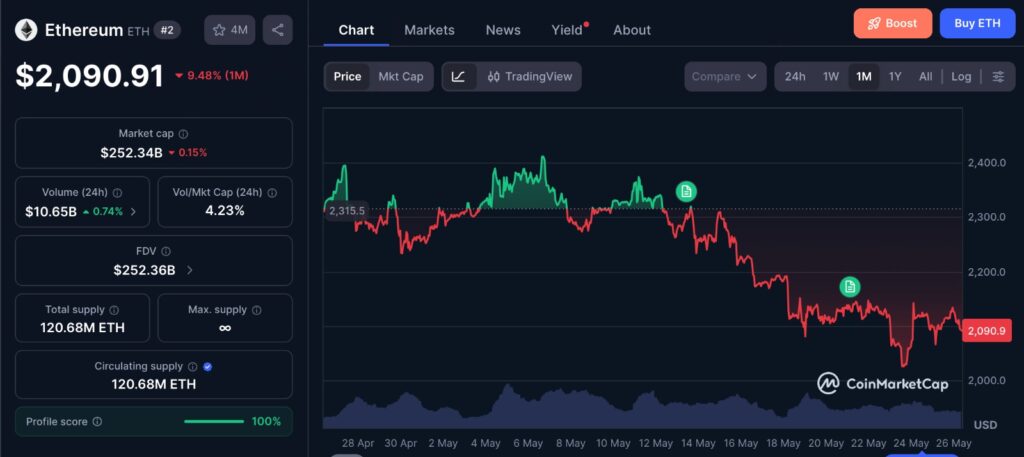This screenshot has height=457, width=1024.
Task: Click the 2,315.5 baseline price label
Action: click(x=347, y=211)
